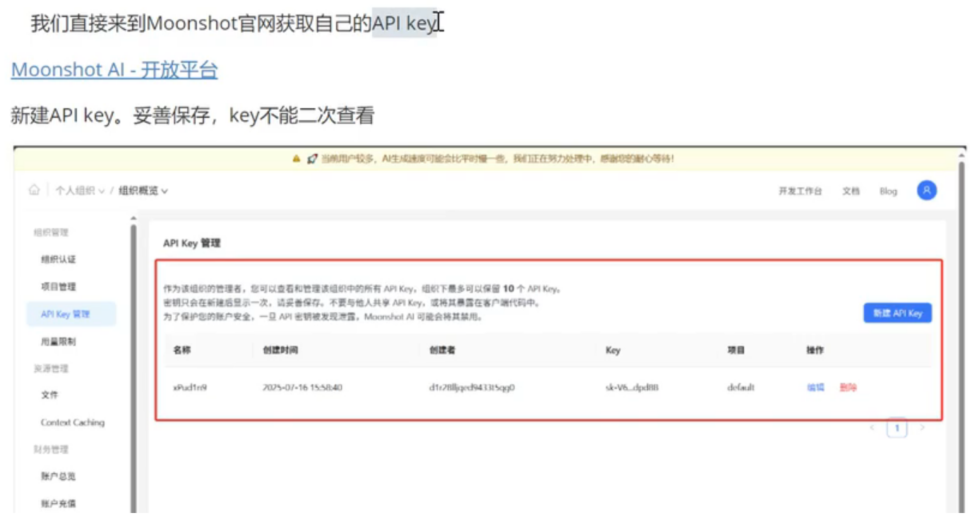Click the 资源管理 sidebar section label
The height and width of the screenshot is (530, 974).
51,368
